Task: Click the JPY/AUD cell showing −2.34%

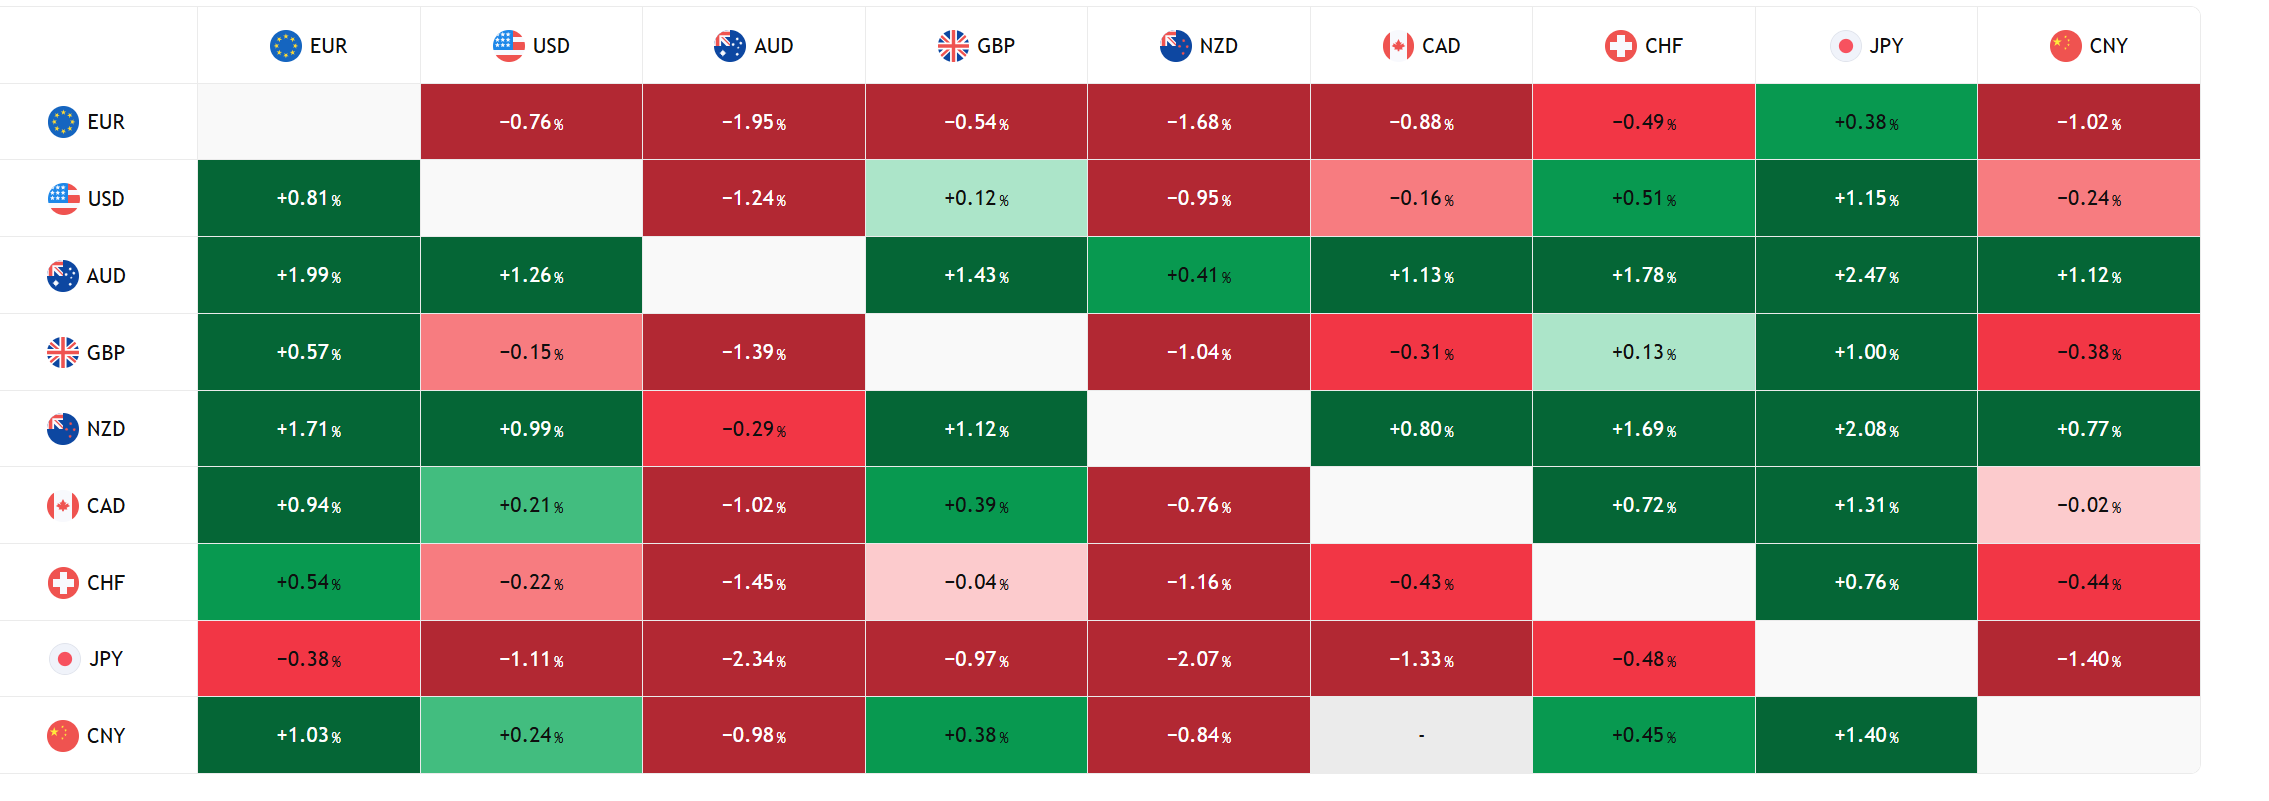Action: point(754,659)
